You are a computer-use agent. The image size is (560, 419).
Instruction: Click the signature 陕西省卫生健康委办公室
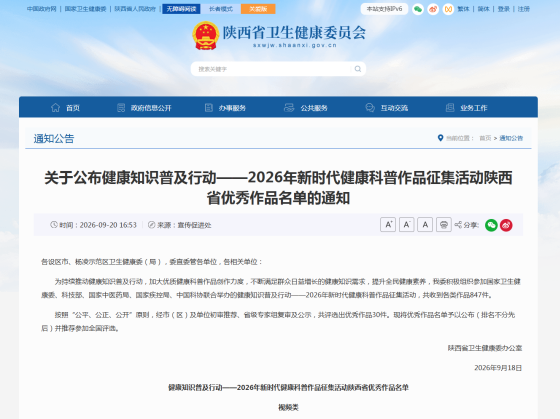(485, 348)
